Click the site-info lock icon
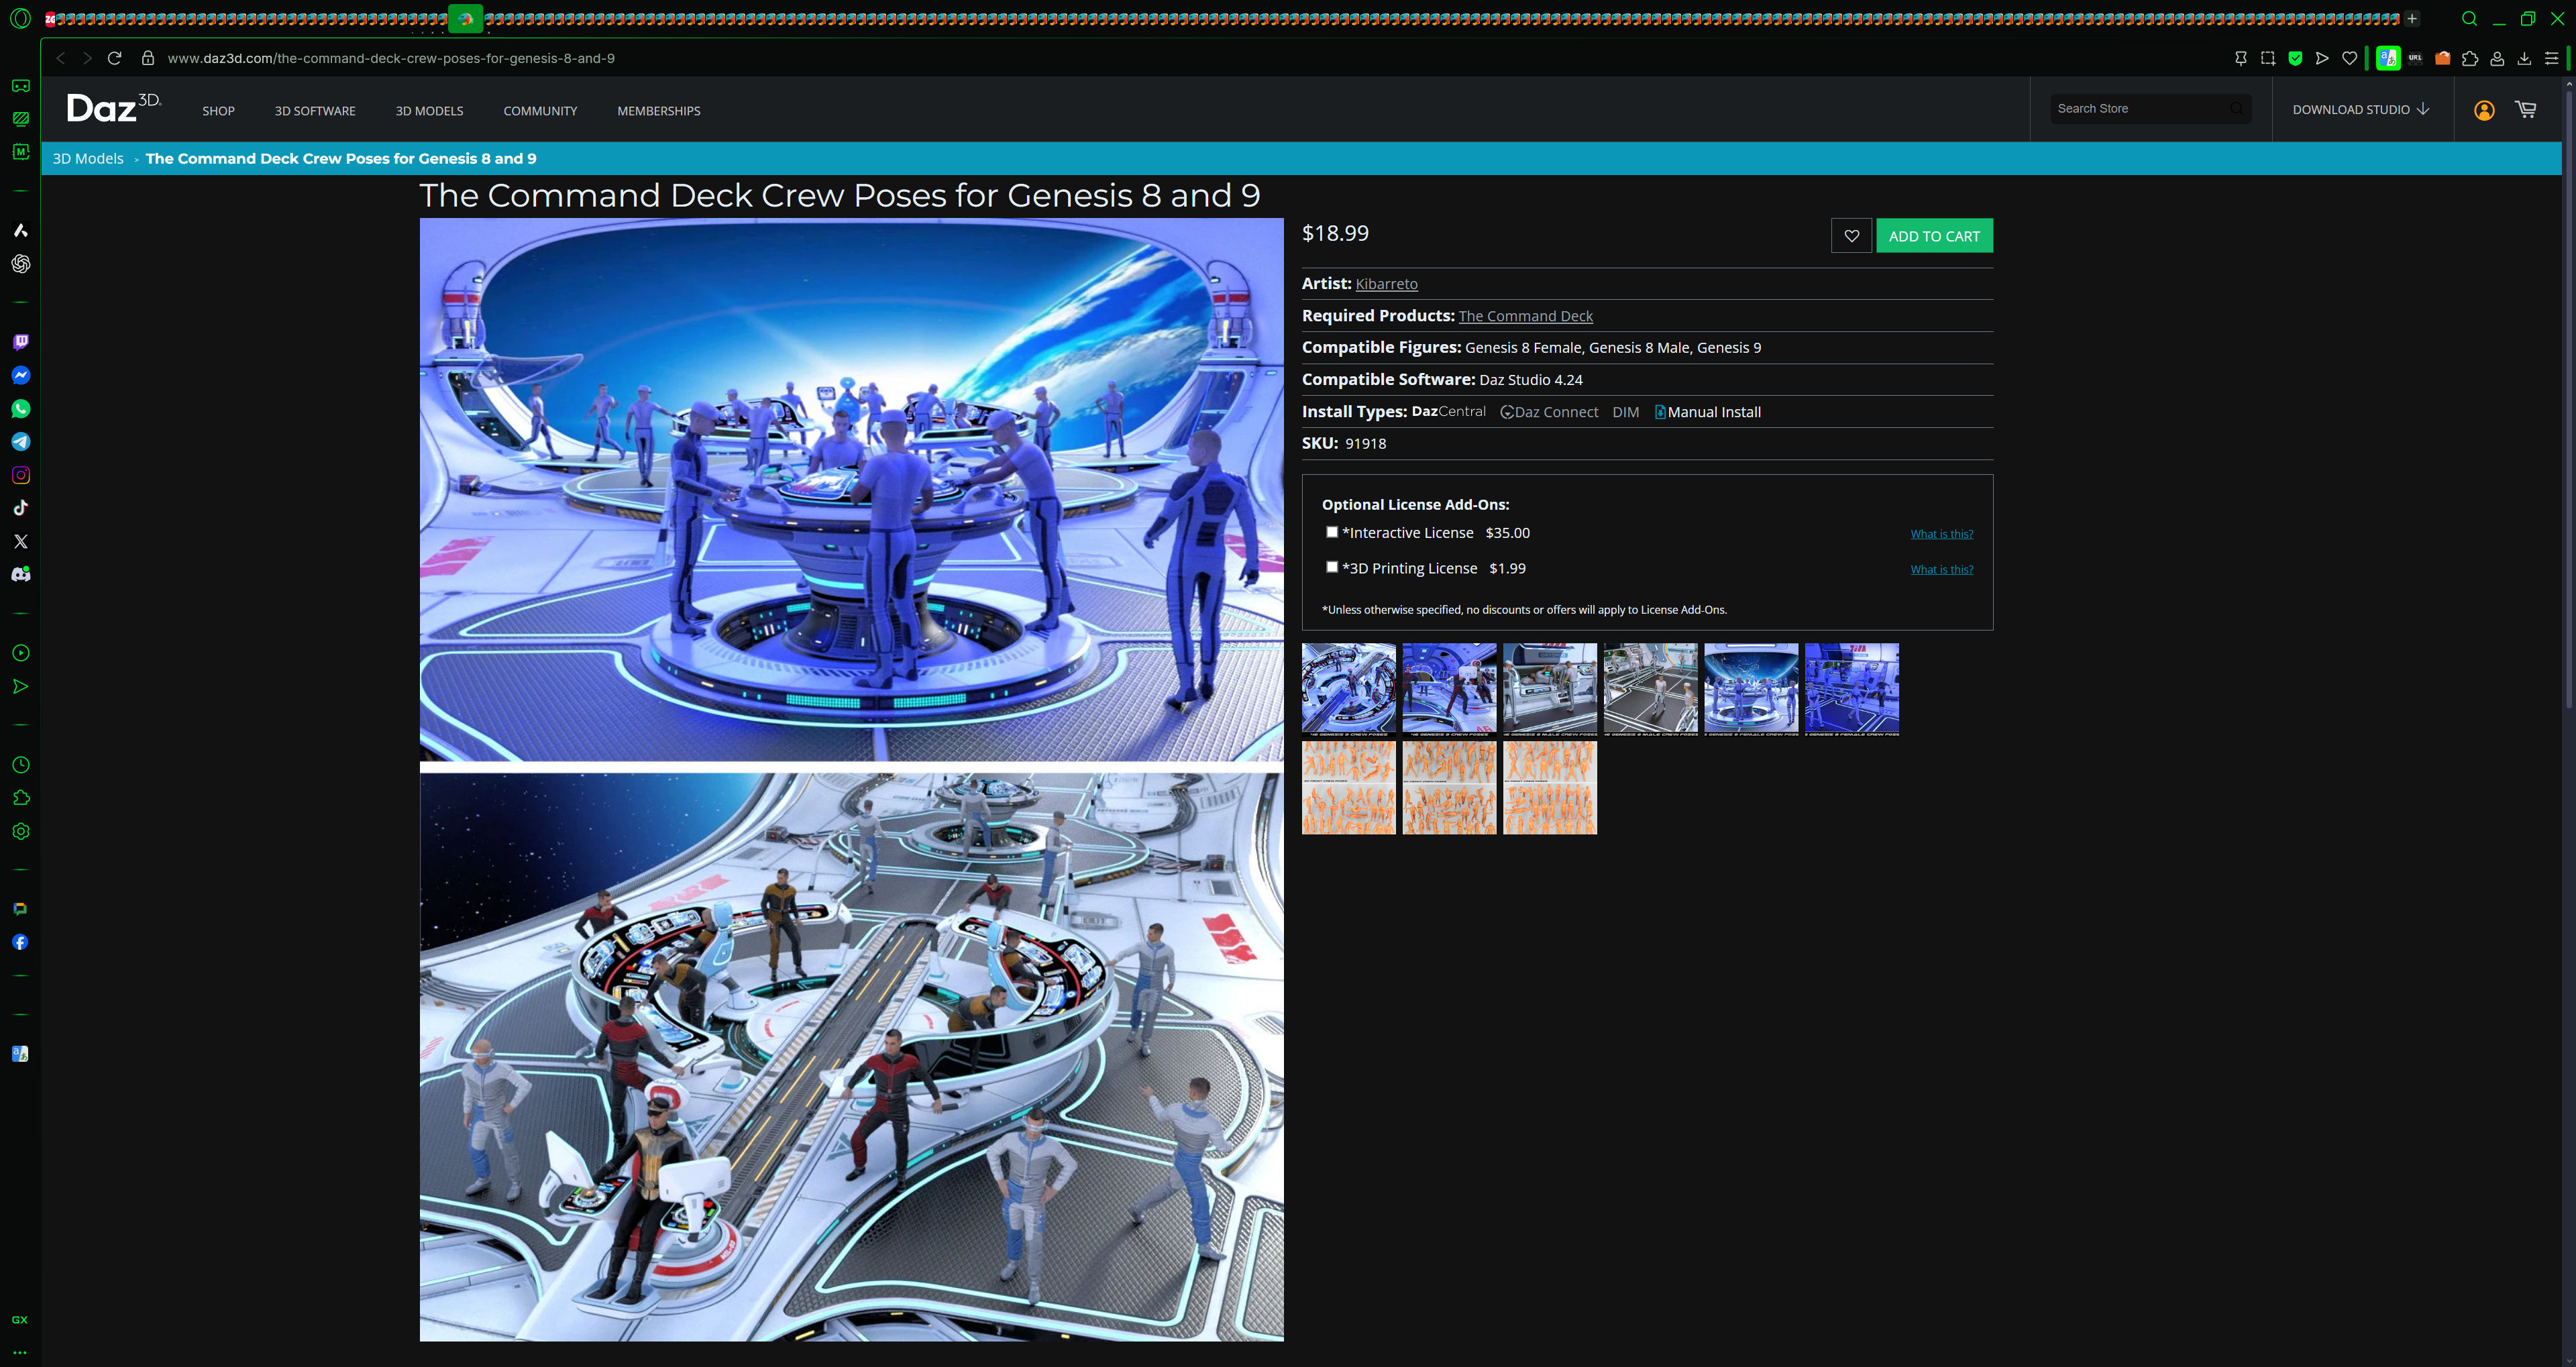 [x=148, y=58]
